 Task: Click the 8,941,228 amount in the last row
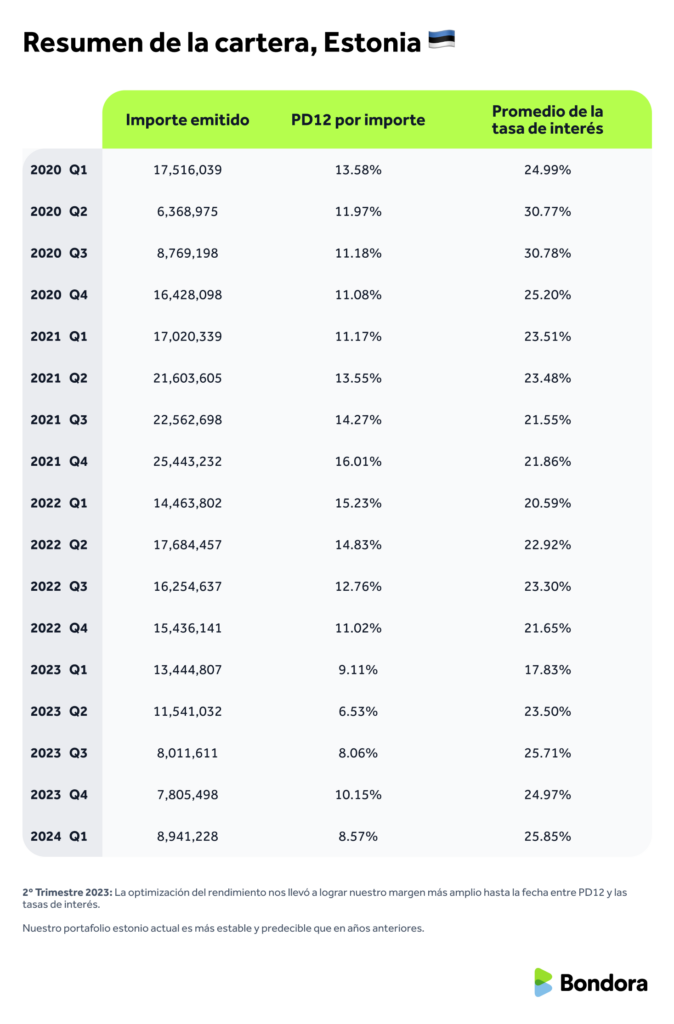click(x=187, y=836)
